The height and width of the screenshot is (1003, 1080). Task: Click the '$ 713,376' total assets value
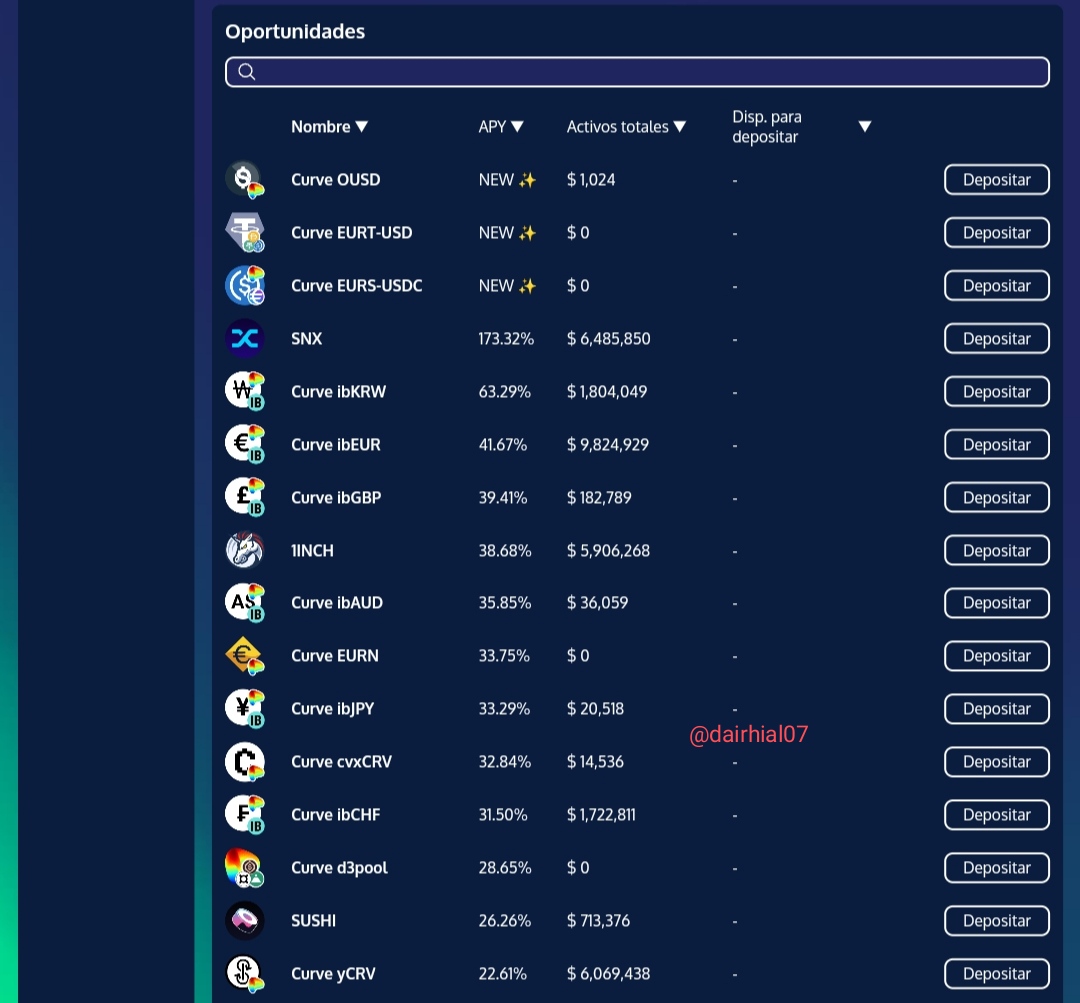[x=598, y=921]
